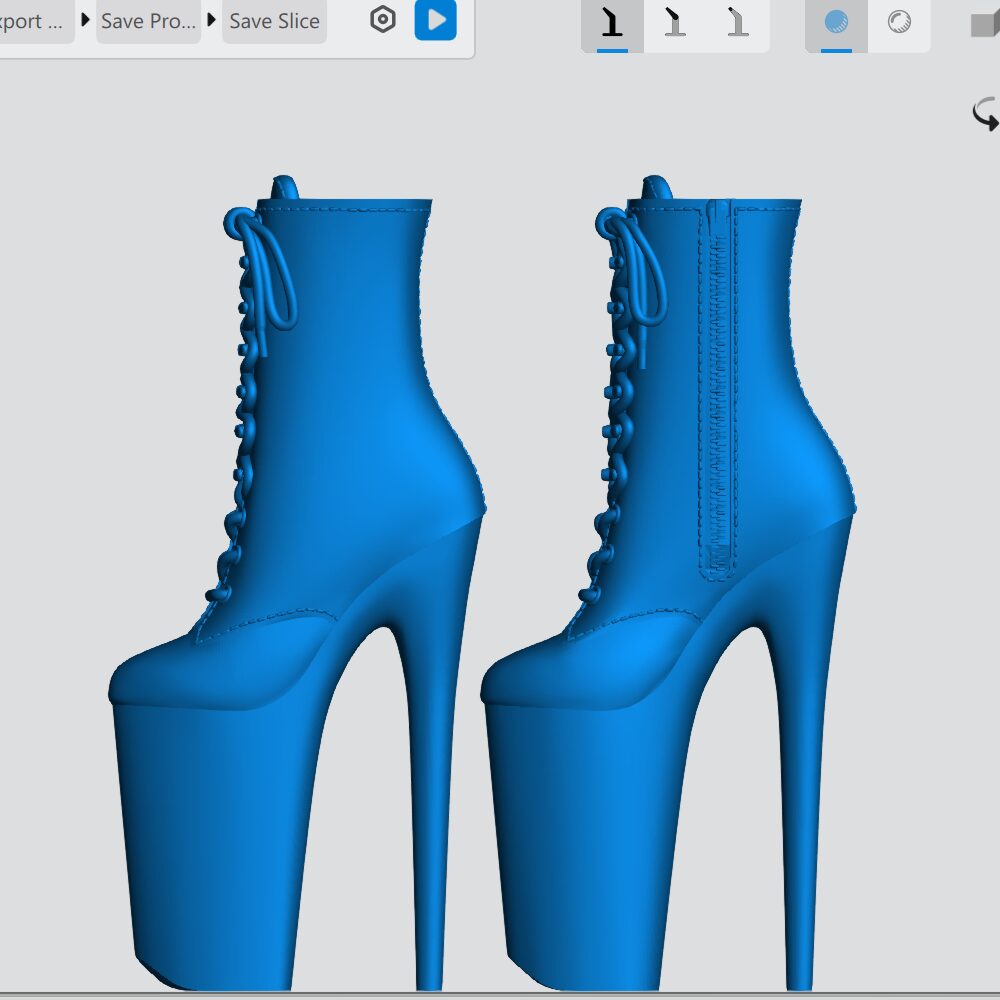
Task: Select the third gray boot-shaped view icon
Action: click(x=738, y=22)
